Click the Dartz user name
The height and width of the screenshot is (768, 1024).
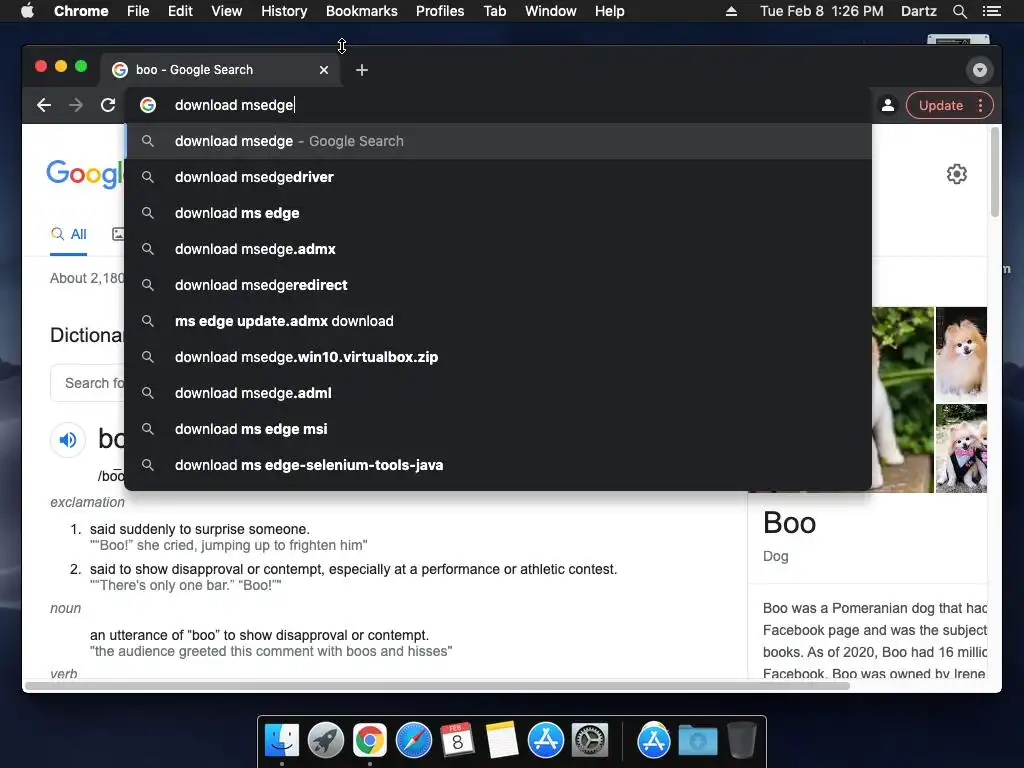tap(918, 11)
